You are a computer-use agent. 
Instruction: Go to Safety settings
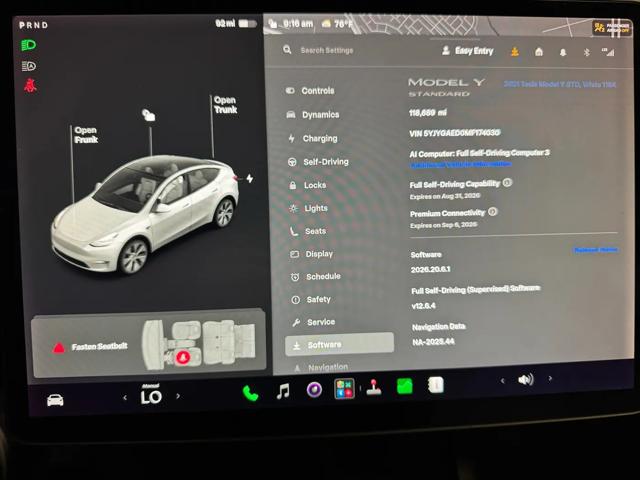311,299
